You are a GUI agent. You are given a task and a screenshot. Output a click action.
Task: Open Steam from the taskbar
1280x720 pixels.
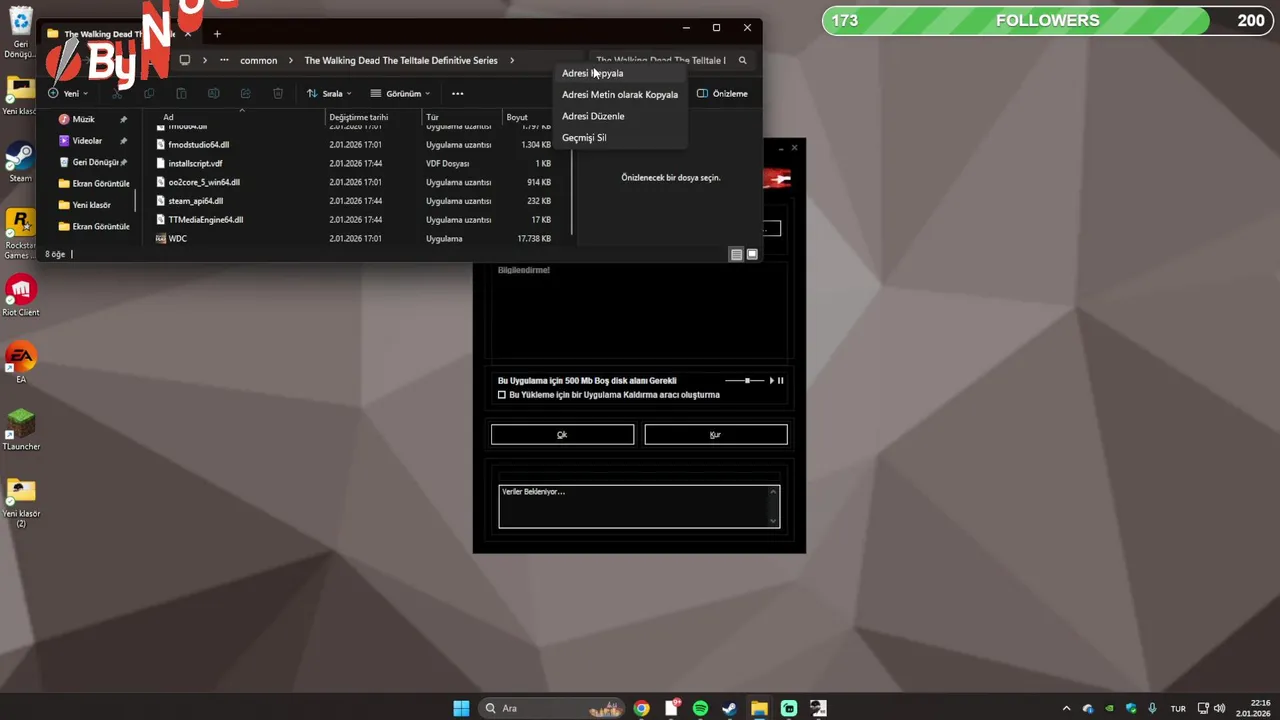[730, 708]
